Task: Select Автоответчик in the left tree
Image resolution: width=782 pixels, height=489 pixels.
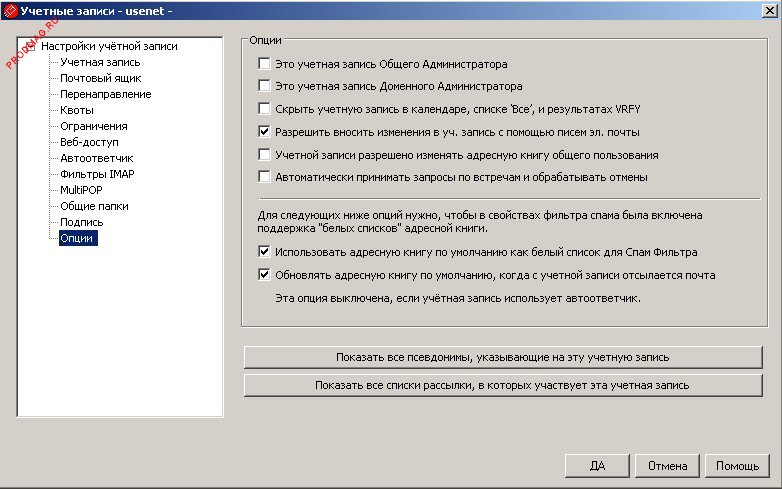Action: (96, 158)
